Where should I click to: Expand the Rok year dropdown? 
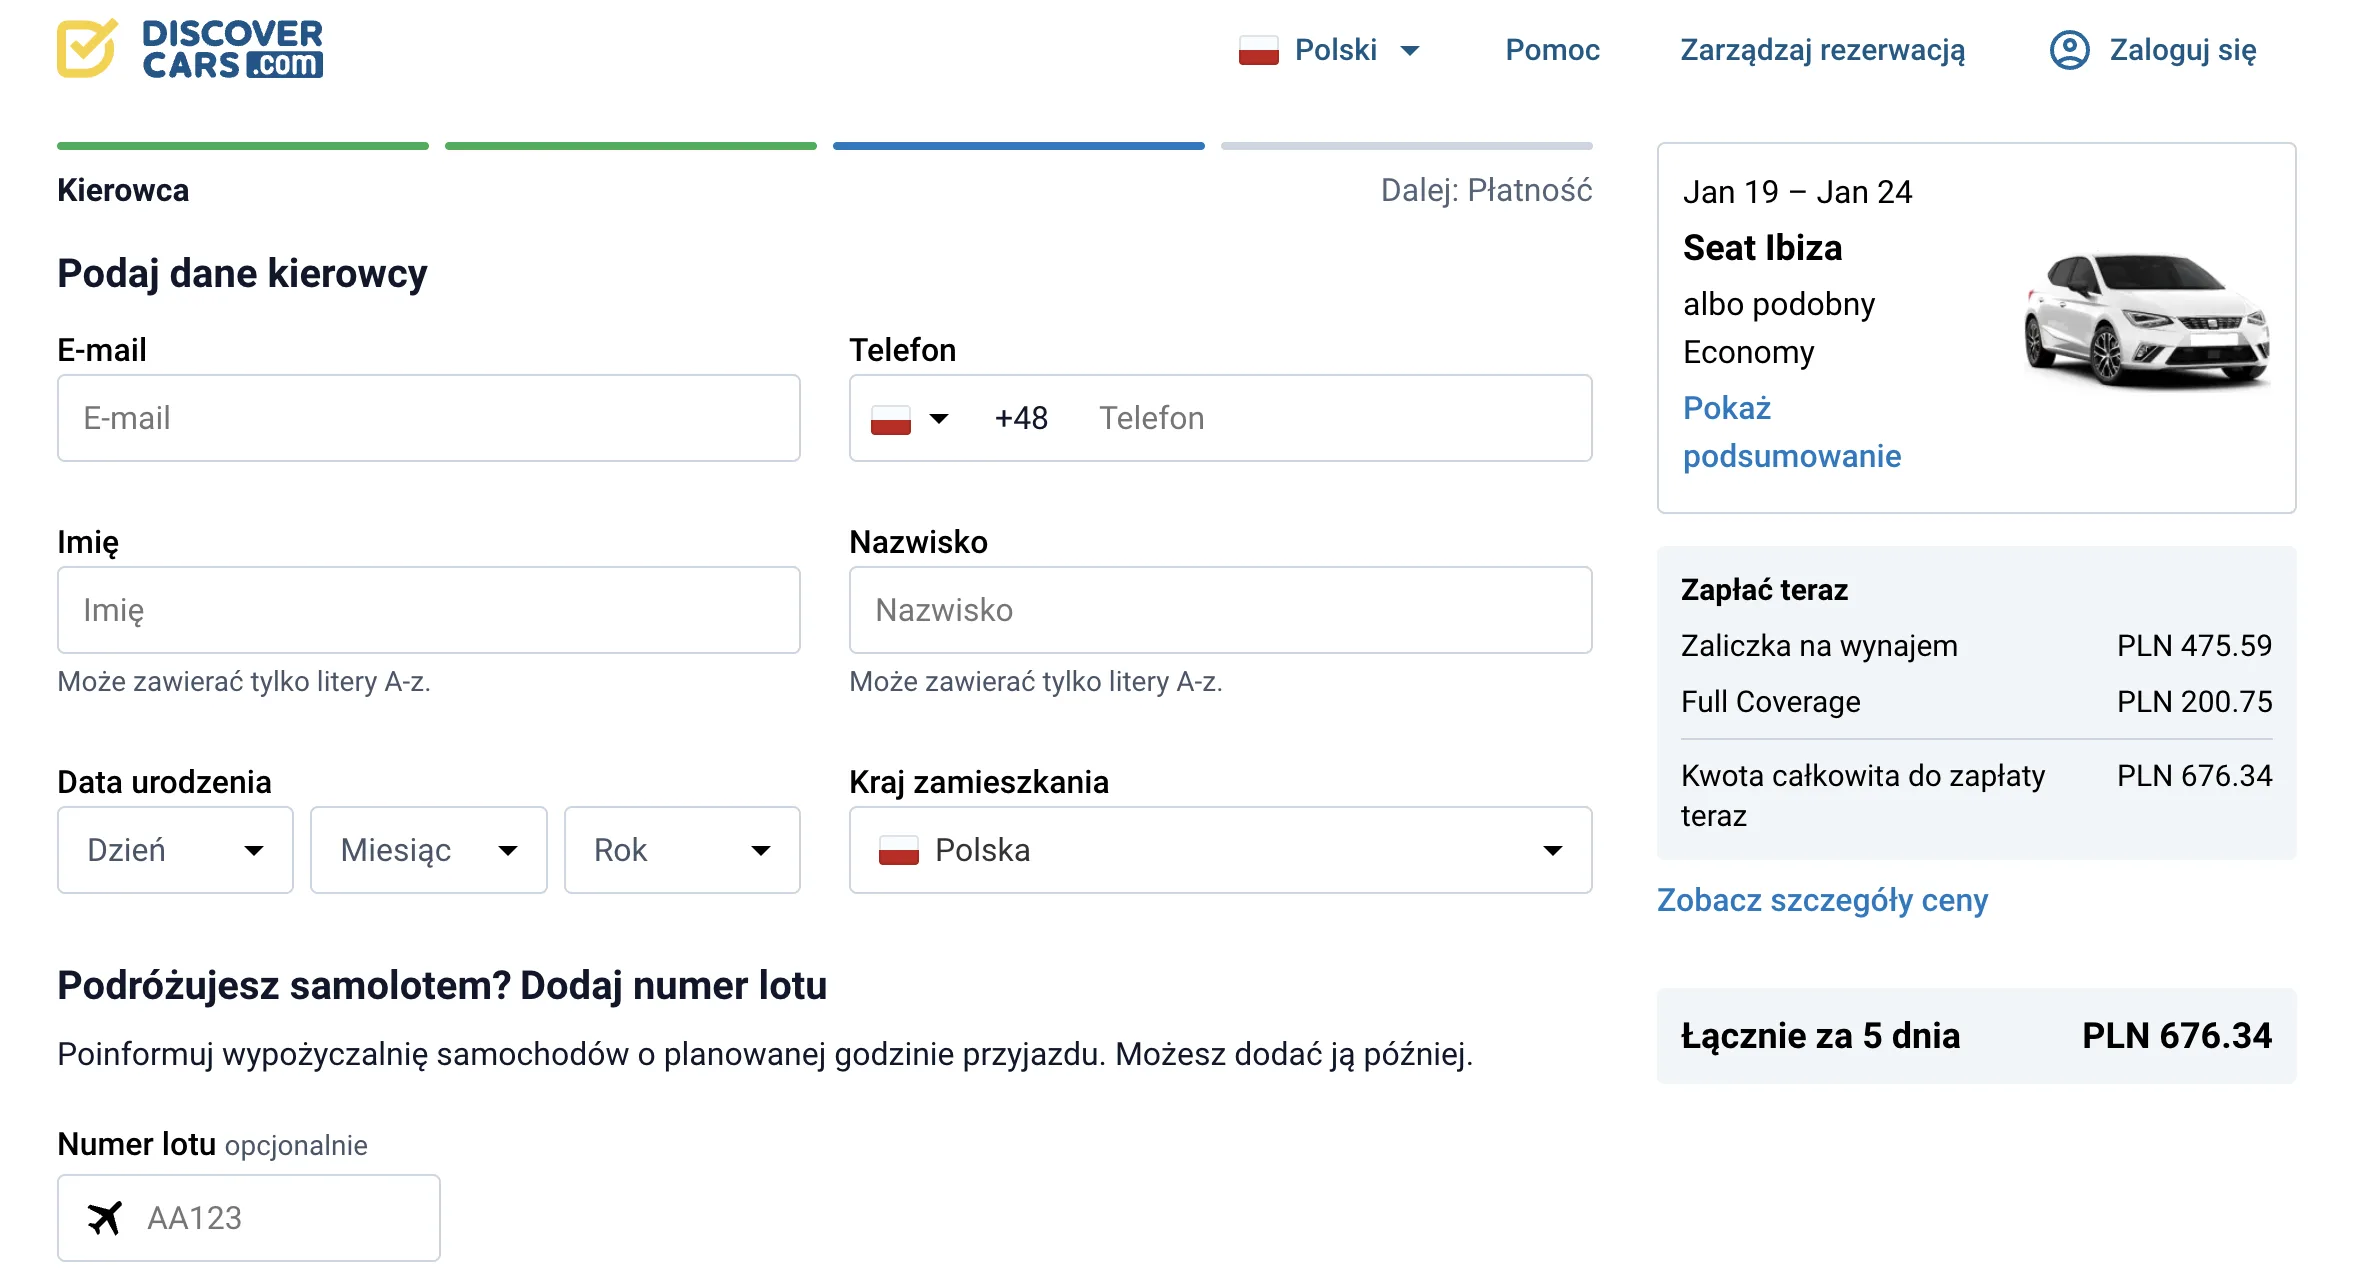tap(681, 850)
